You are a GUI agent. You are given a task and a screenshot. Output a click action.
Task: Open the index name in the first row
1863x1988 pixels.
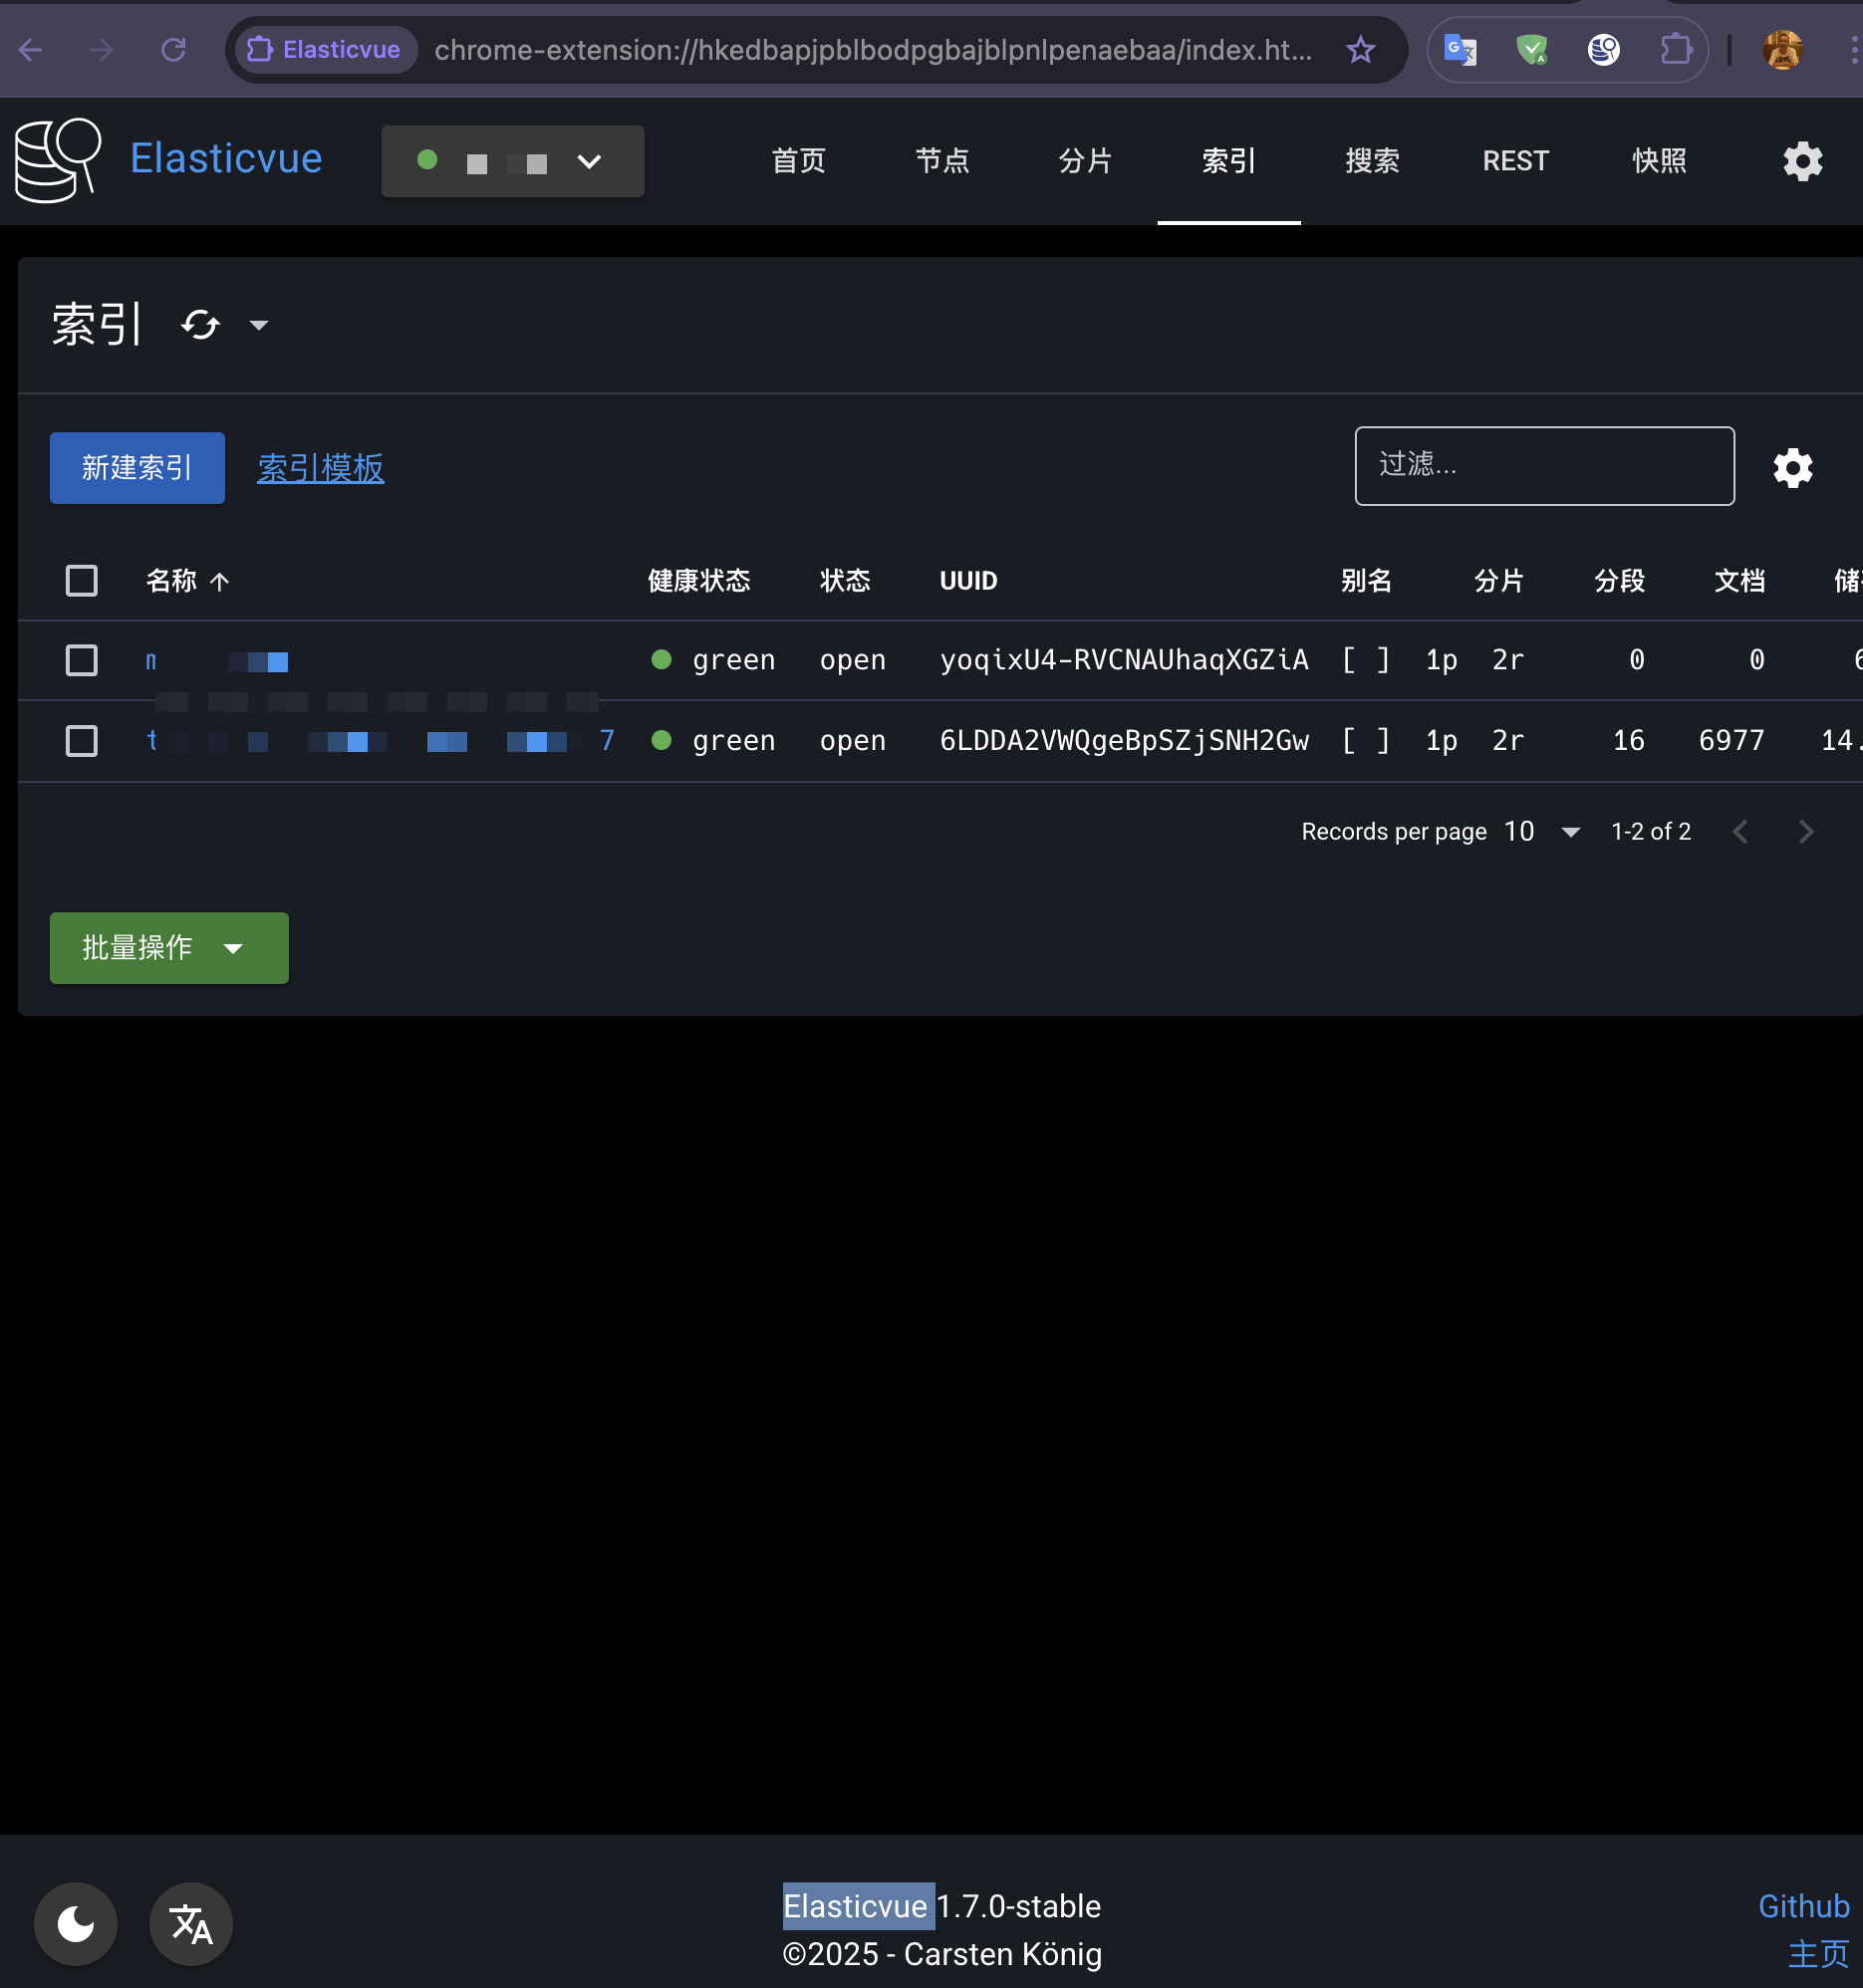217,661
